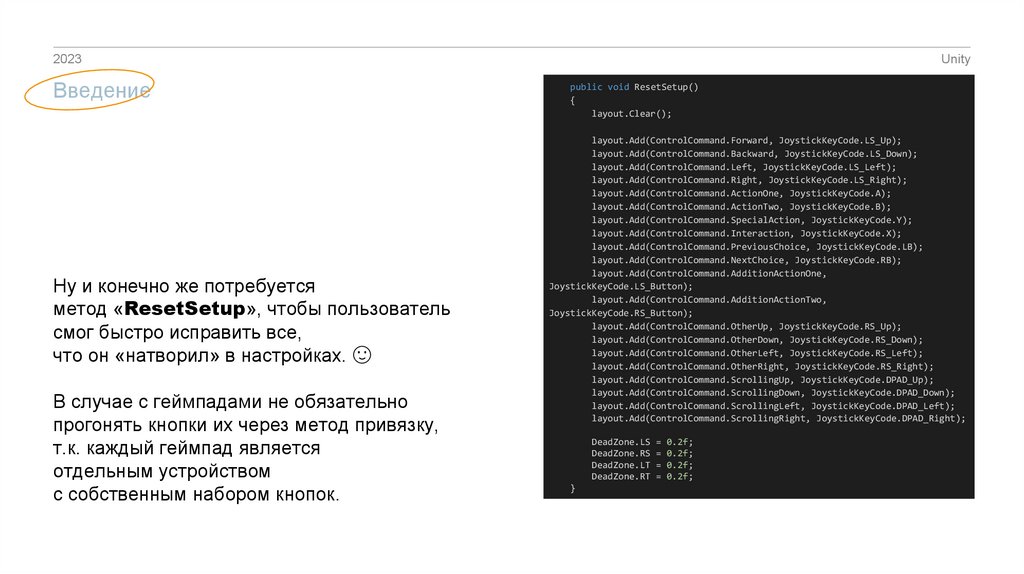Click the ControlCommand.NextChoice line
1024x574 pixels.
point(746,260)
